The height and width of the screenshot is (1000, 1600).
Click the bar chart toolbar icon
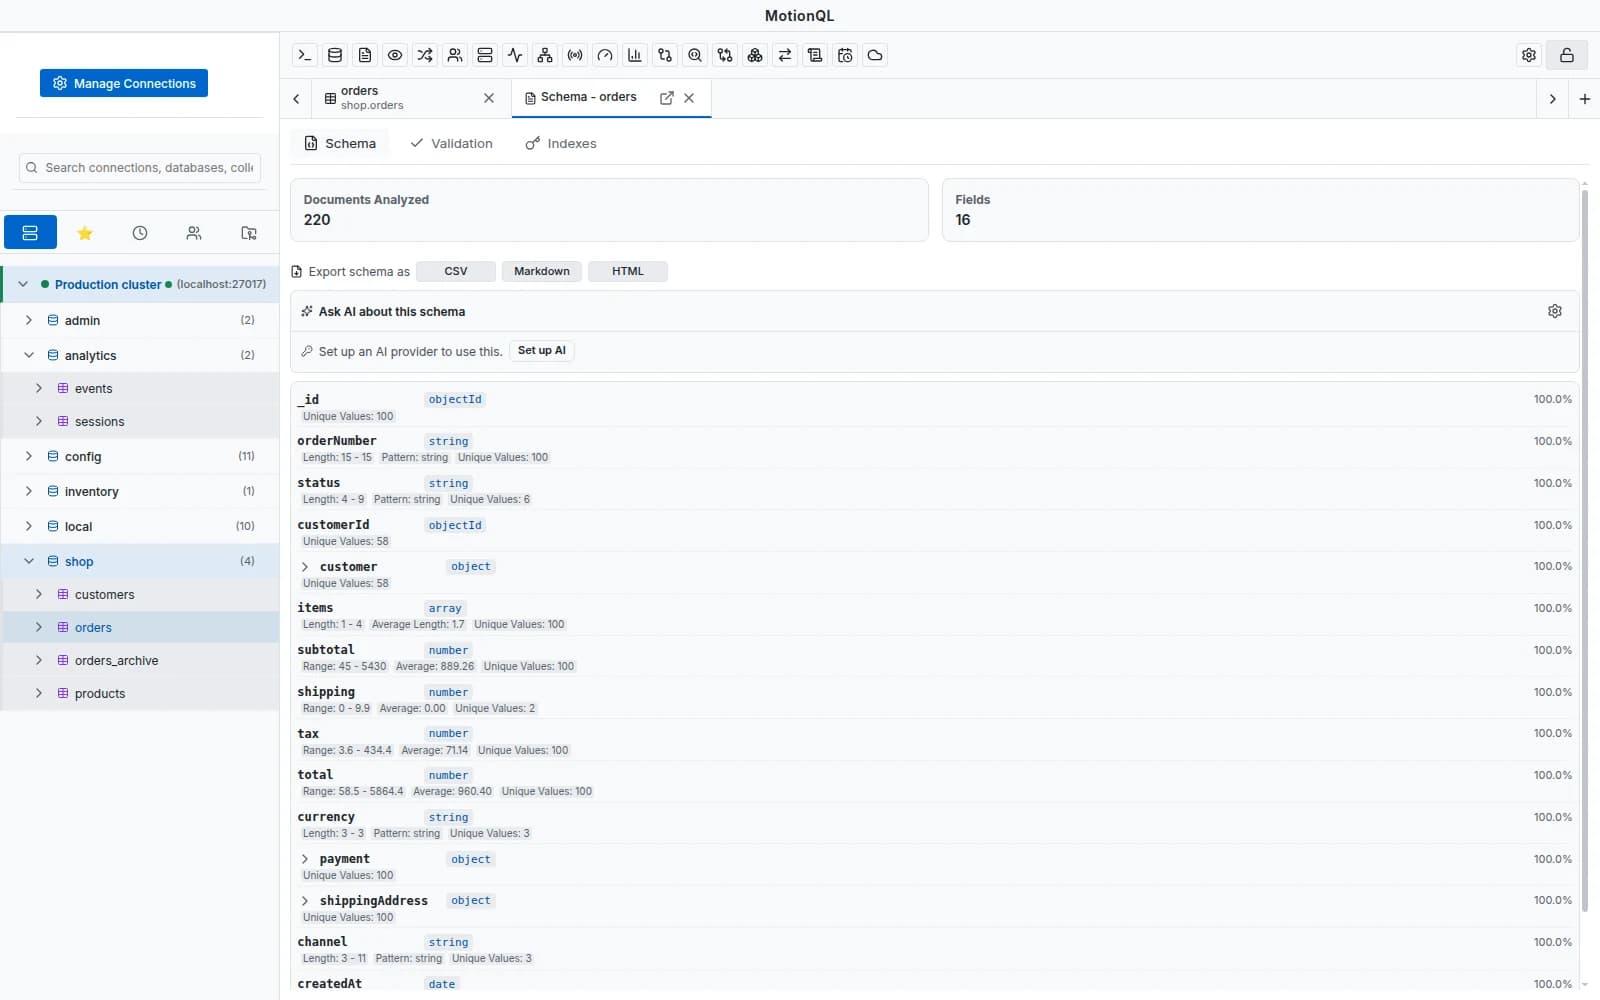tap(635, 55)
